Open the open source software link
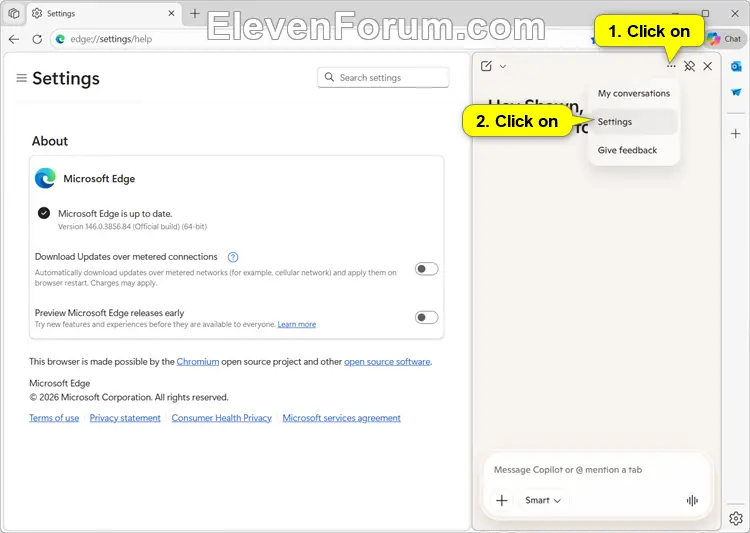 tap(387, 362)
